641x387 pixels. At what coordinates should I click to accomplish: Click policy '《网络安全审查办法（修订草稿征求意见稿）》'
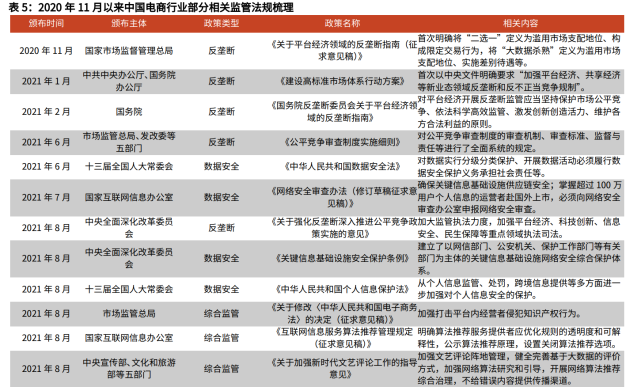point(343,197)
